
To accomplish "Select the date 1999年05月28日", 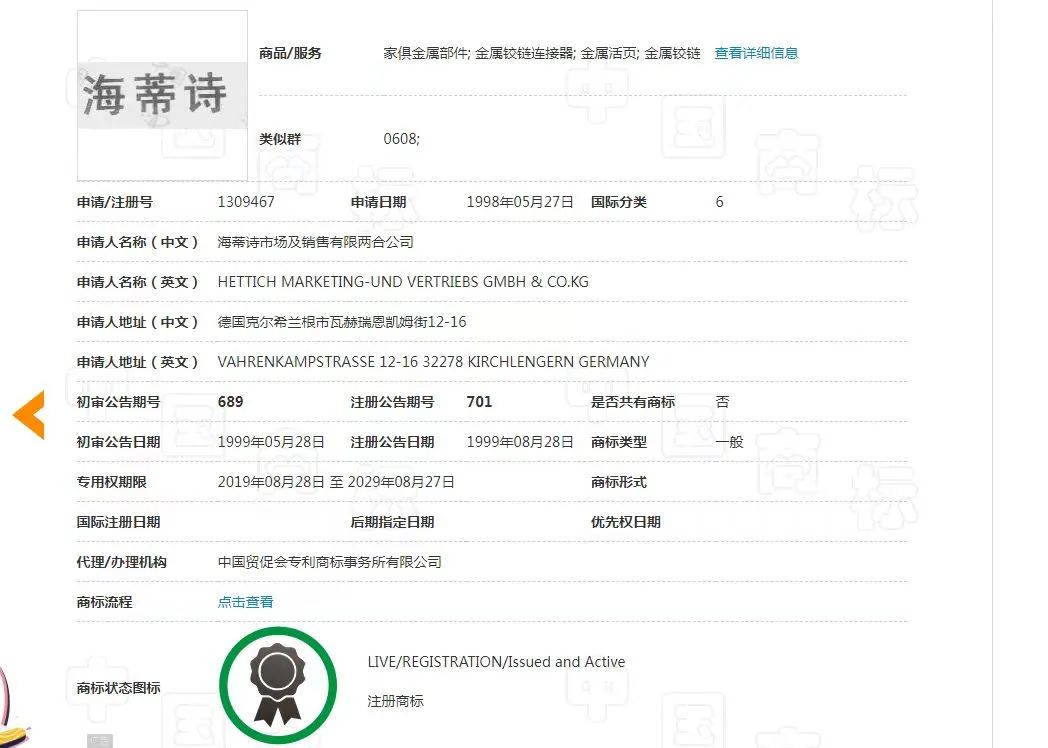I will coord(271,442).
